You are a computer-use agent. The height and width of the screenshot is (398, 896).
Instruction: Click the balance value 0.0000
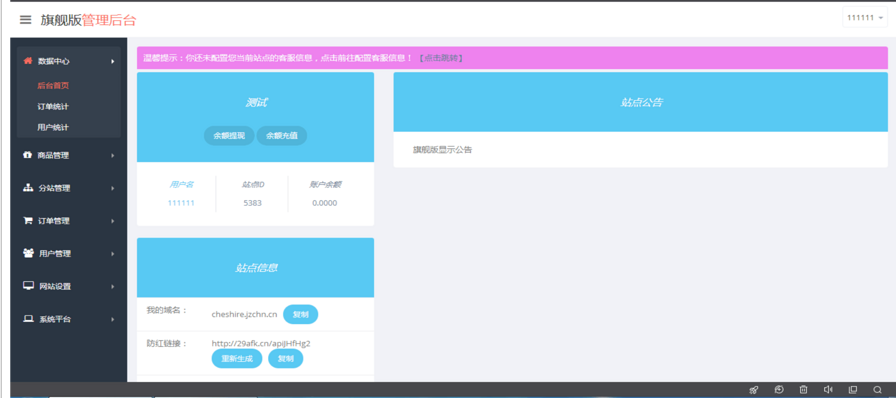(325, 203)
